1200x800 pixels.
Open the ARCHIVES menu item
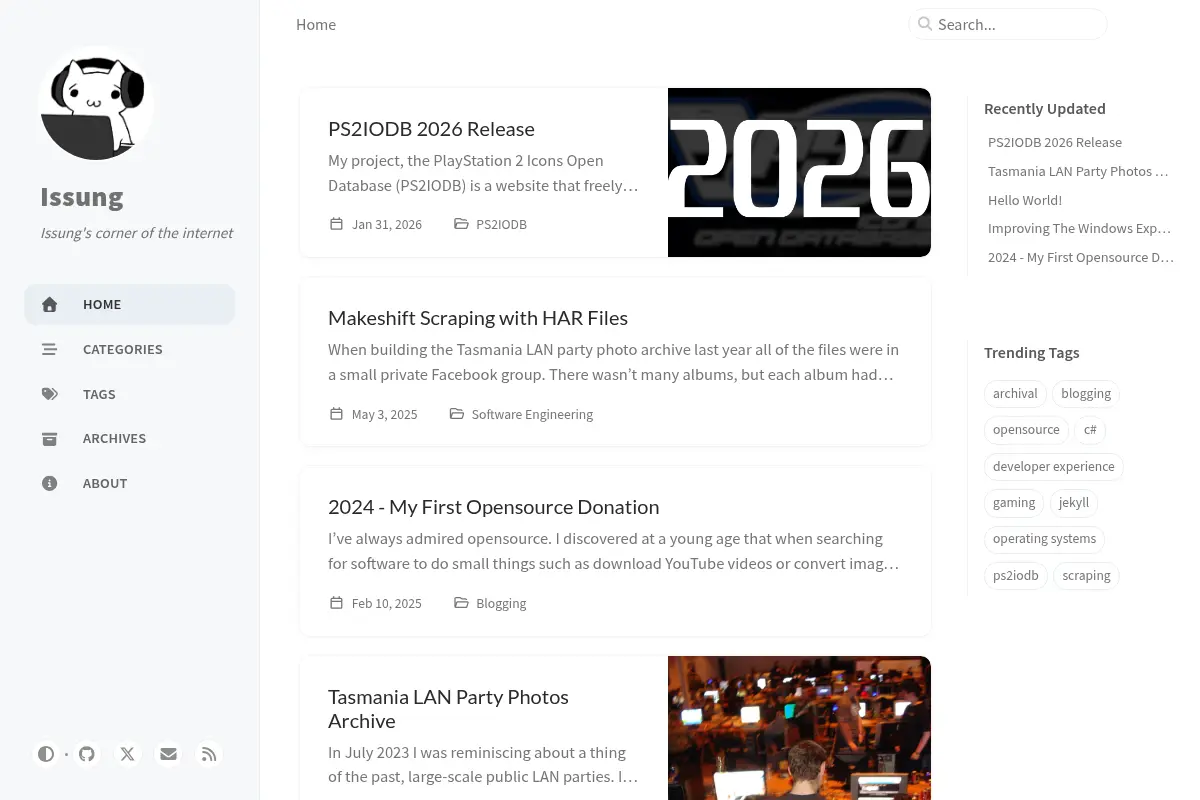point(130,439)
